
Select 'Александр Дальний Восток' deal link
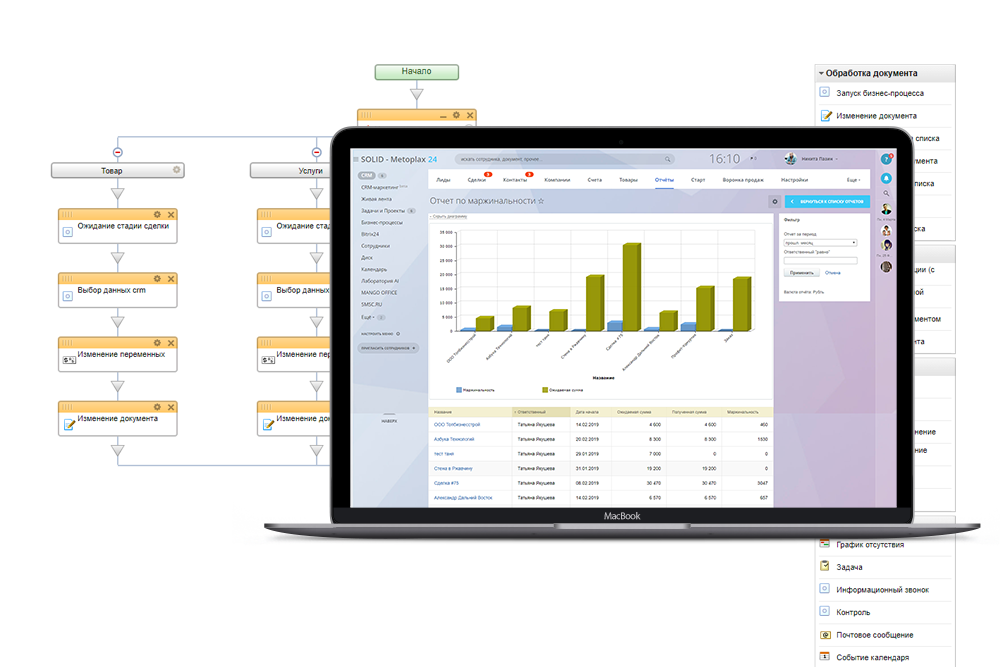pos(463,497)
